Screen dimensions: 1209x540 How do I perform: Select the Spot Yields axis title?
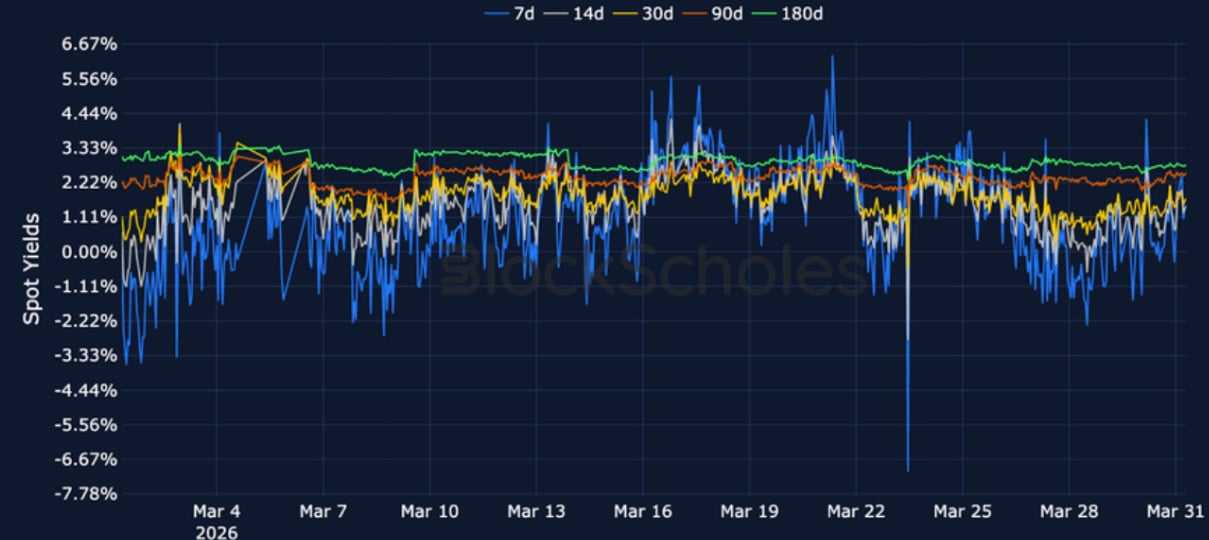(33, 268)
